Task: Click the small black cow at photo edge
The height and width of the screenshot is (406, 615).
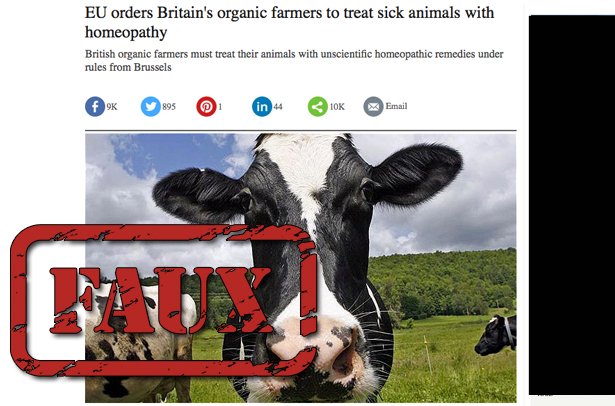Action: click(496, 335)
